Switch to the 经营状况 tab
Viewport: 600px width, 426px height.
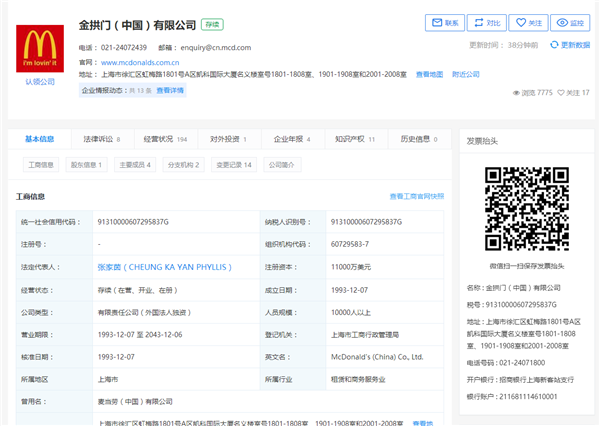pos(166,139)
